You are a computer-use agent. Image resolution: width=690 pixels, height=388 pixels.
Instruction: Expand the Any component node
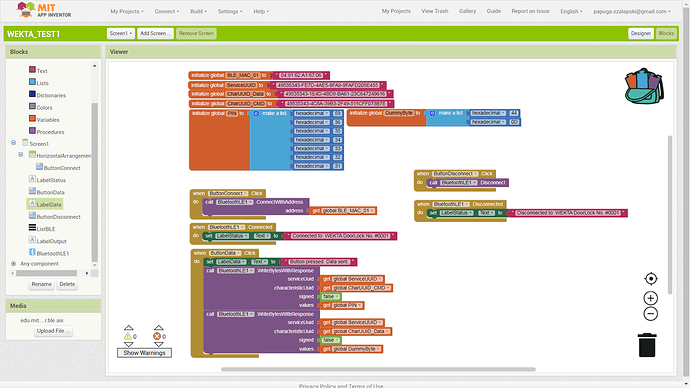point(14,264)
